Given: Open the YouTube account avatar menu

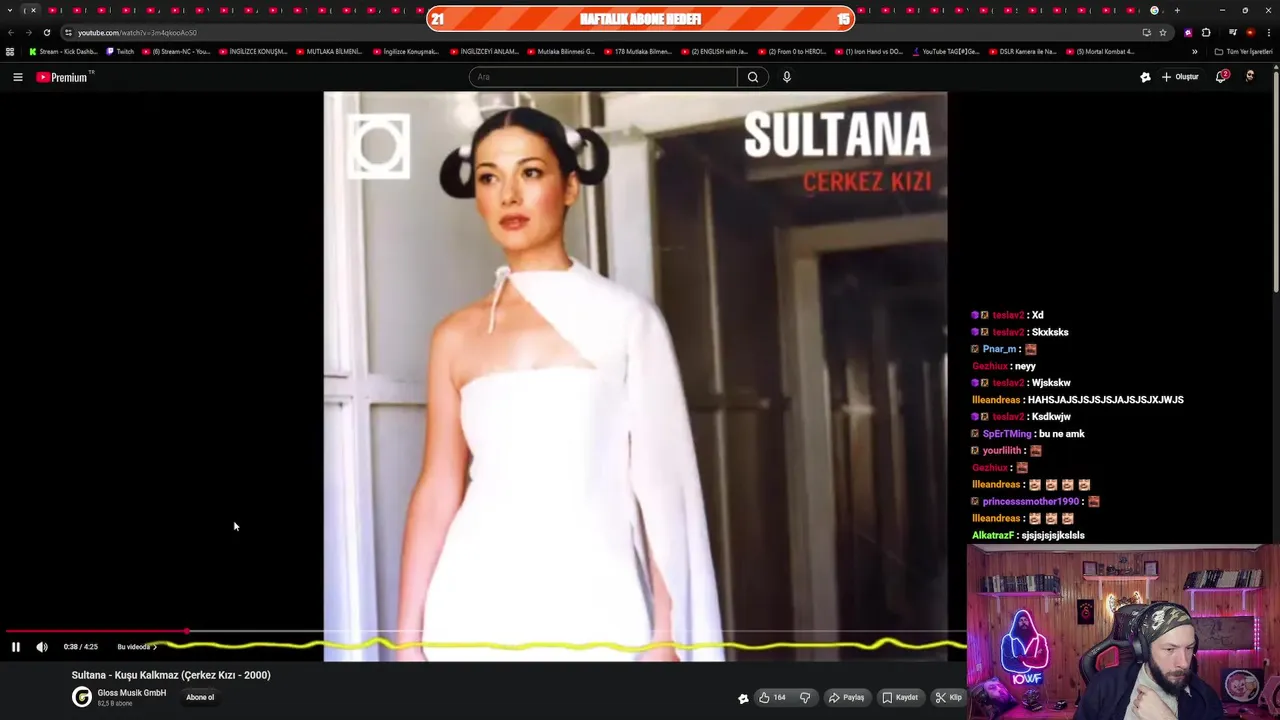Looking at the screenshot, I should pos(1250,77).
